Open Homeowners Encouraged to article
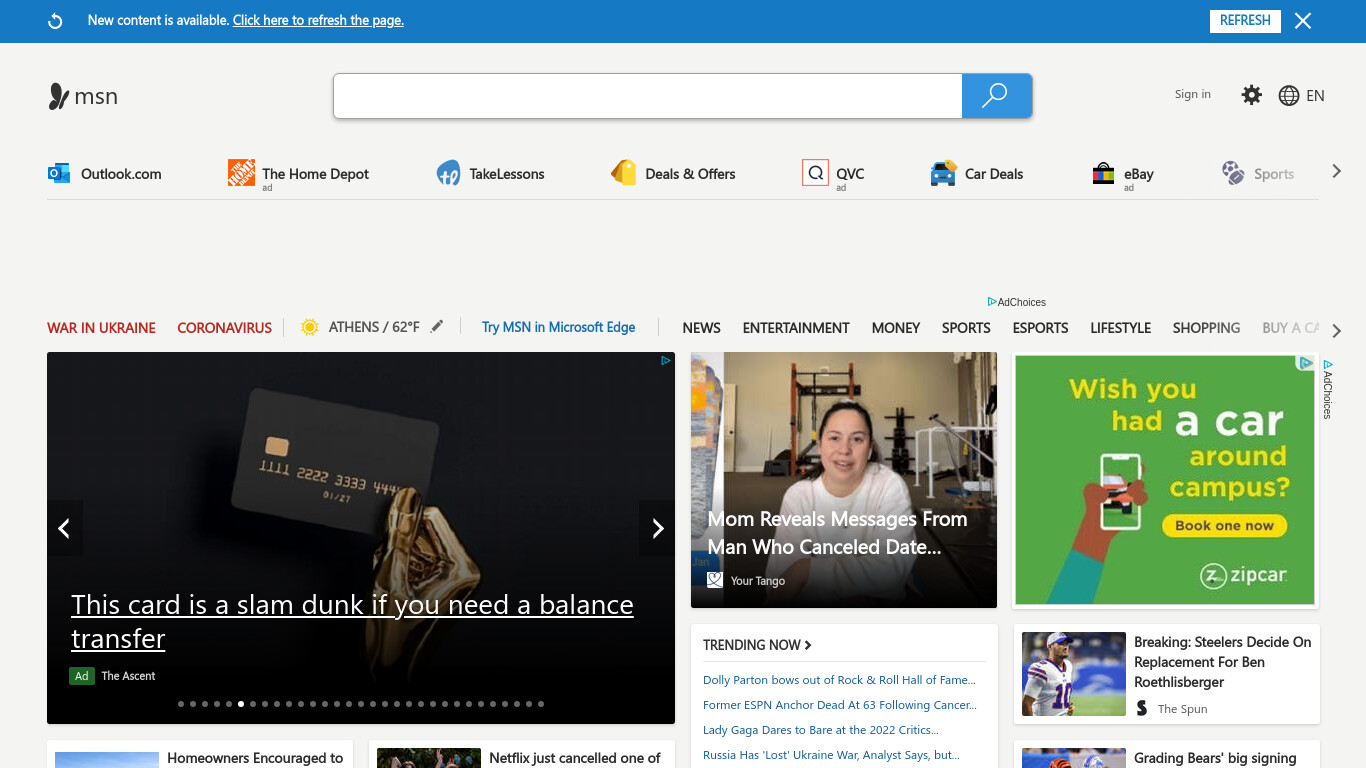Viewport: 1366px width, 768px height. (x=255, y=758)
